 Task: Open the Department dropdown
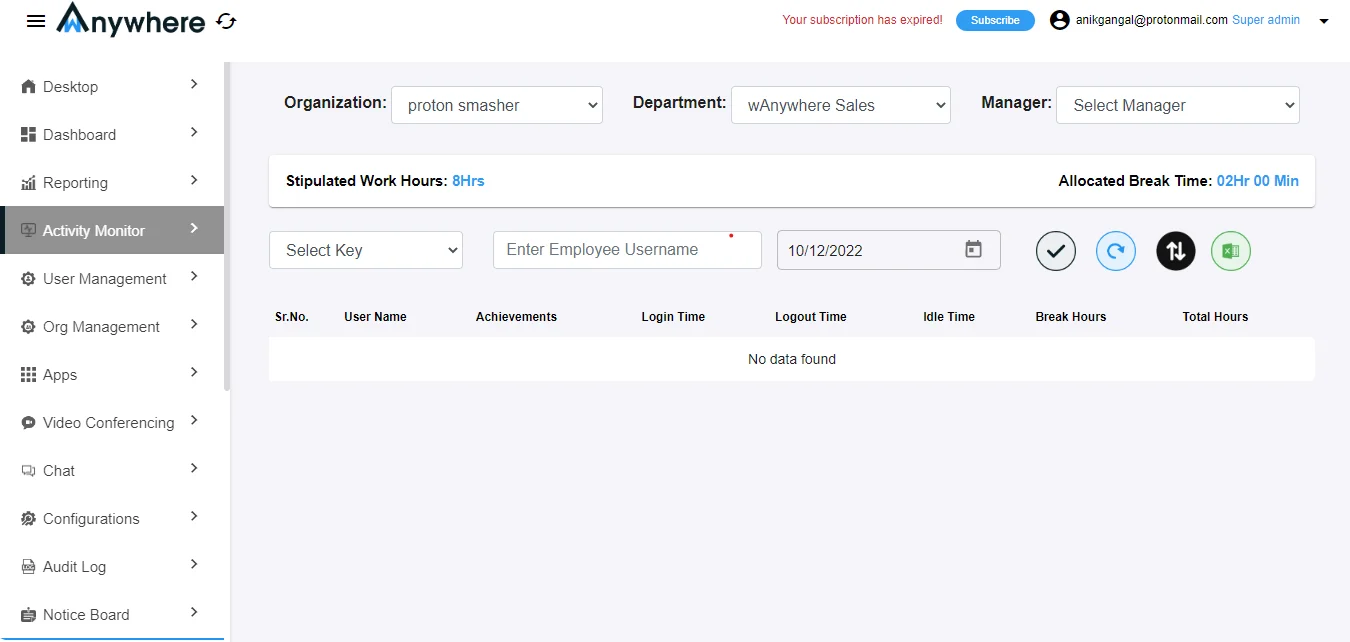click(841, 105)
